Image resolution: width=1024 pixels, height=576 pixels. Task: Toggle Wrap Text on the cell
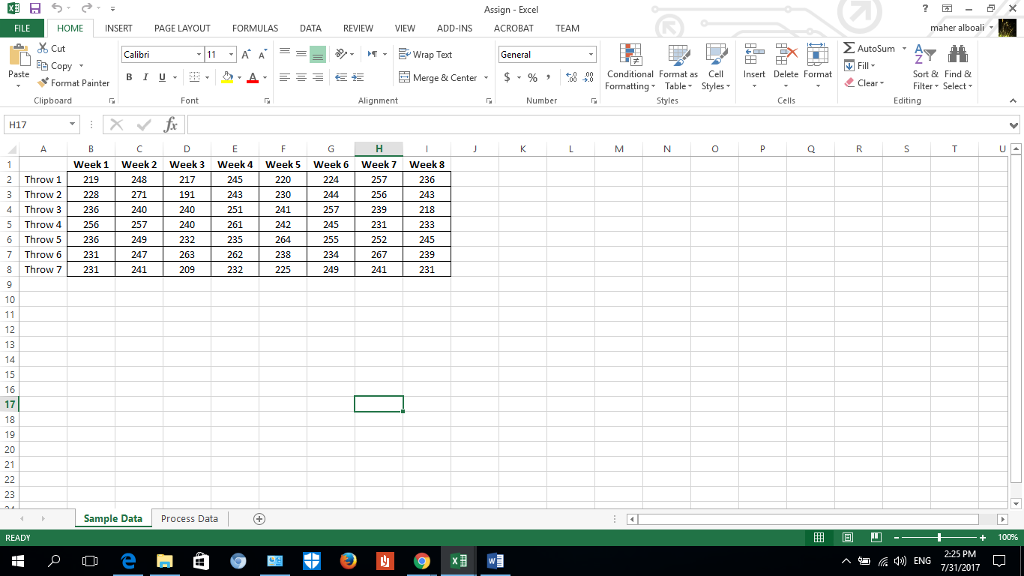[x=425, y=55]
